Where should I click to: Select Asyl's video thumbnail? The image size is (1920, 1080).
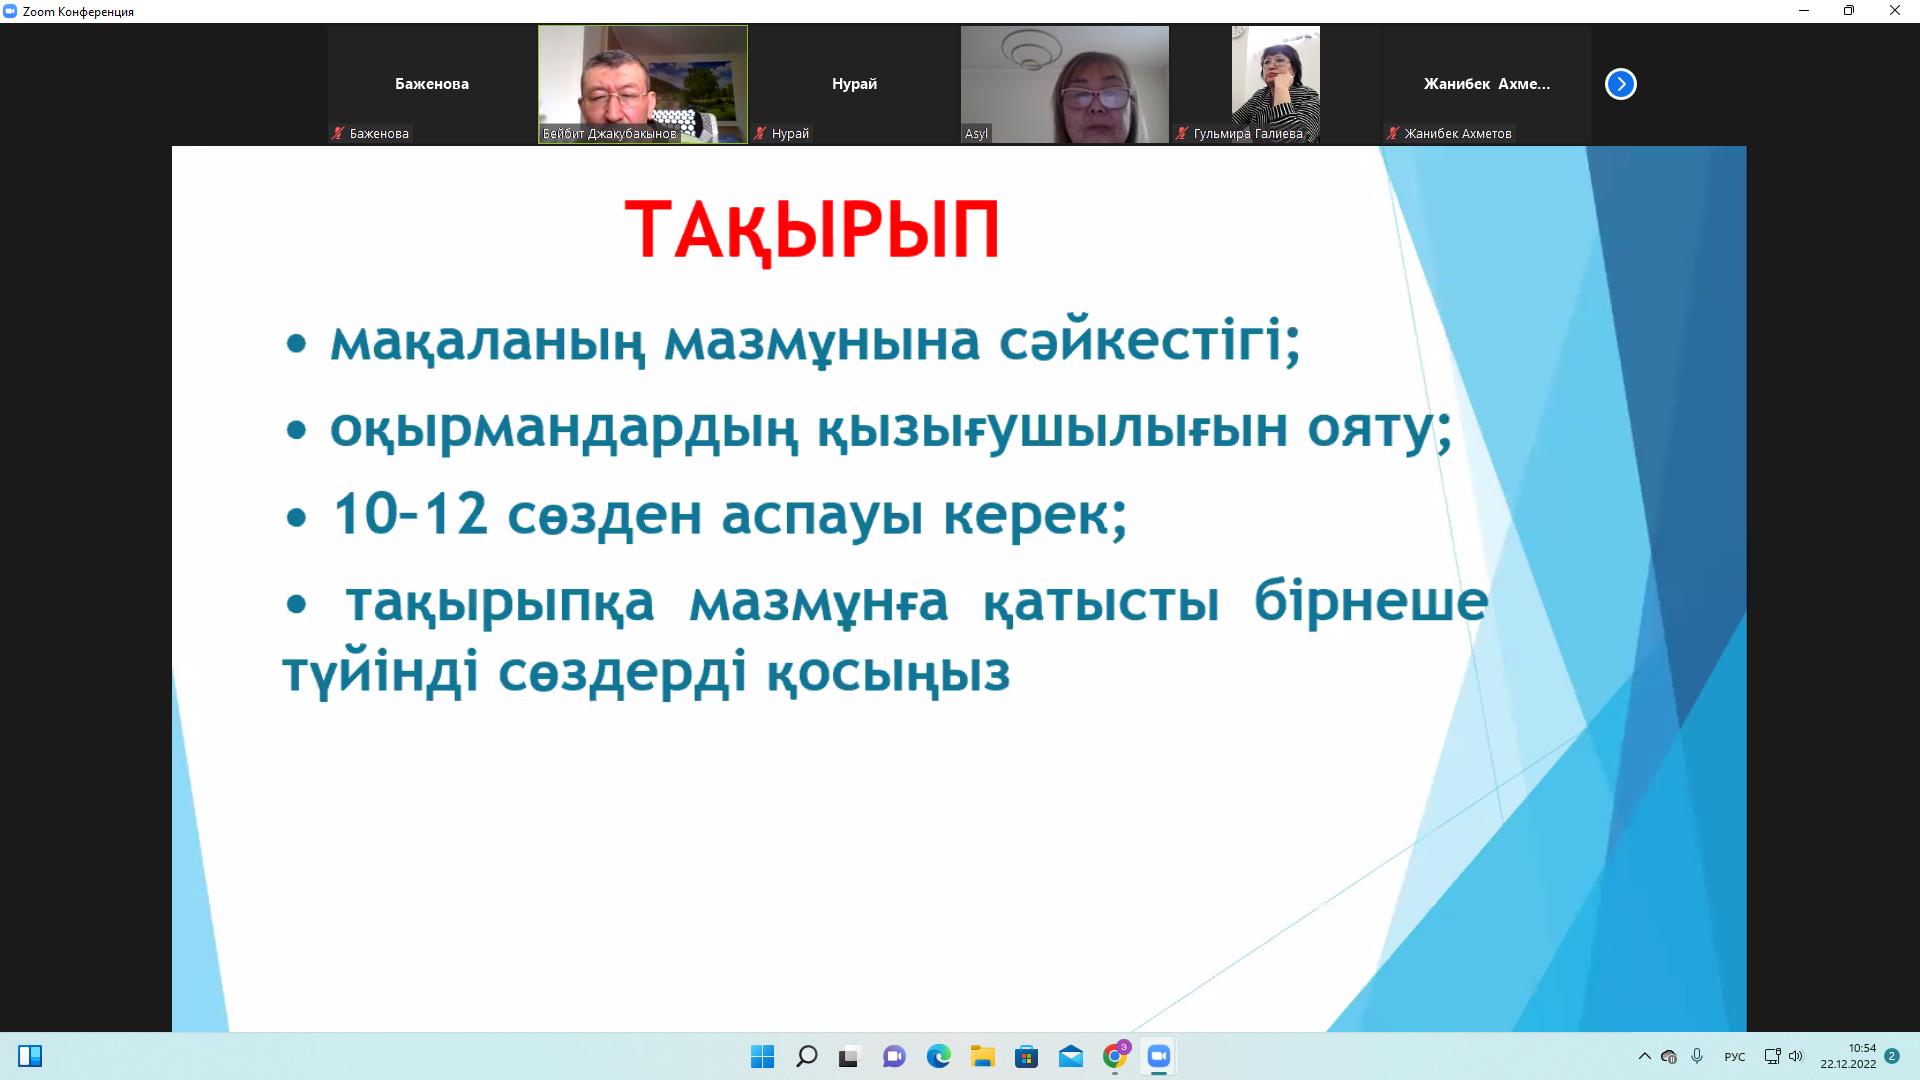pyautogui.click(x=1064, y=84)
